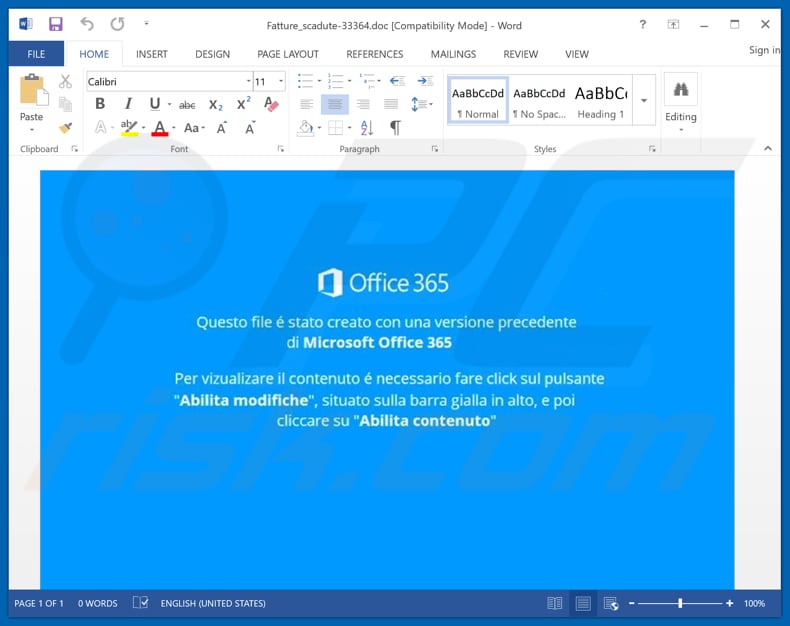
Task: Click the Paste button
Action: [x=32, y=100]
